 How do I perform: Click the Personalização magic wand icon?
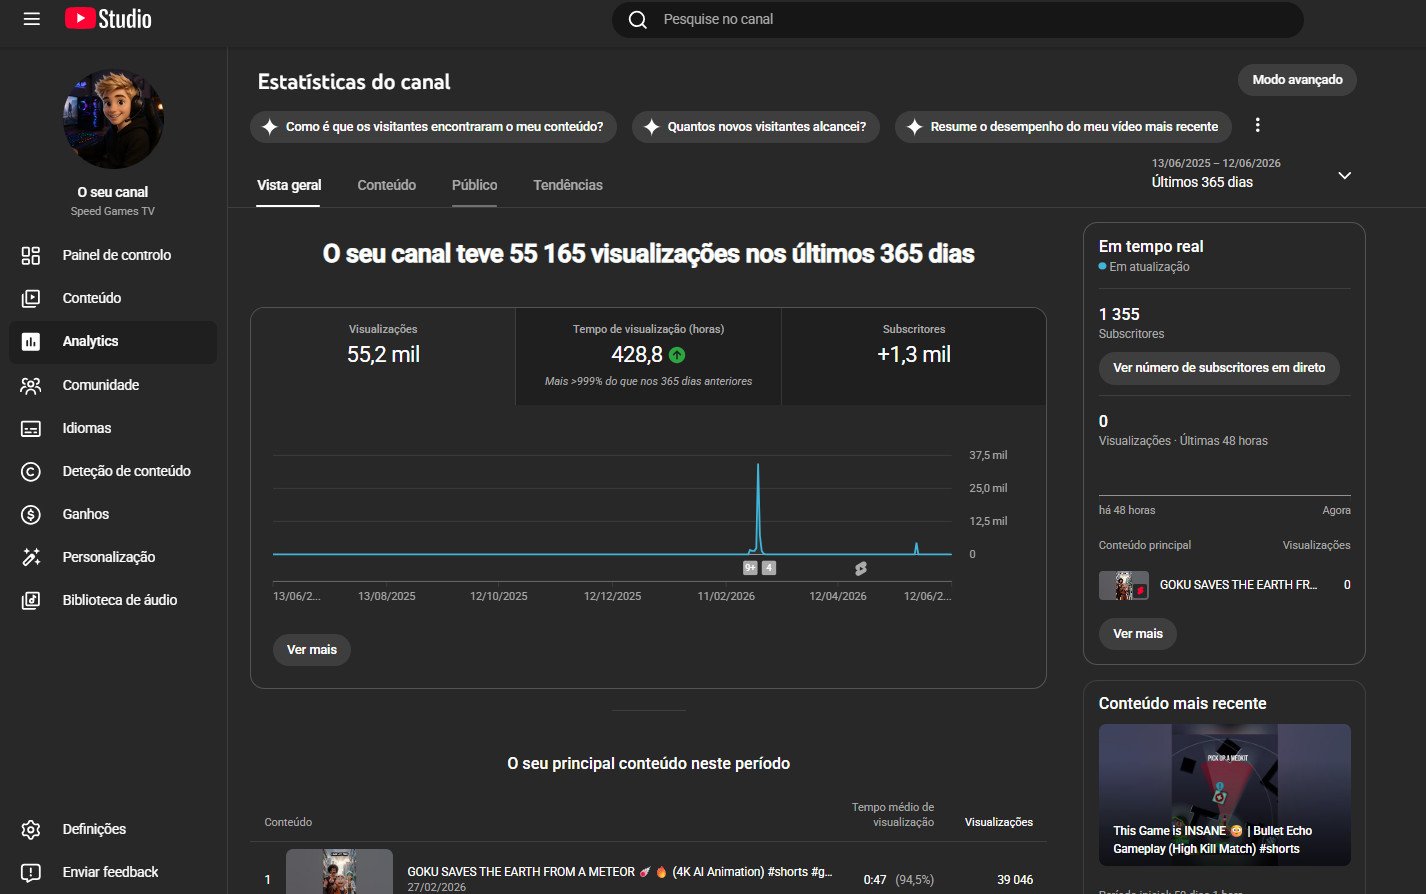[x=31, y=557]
